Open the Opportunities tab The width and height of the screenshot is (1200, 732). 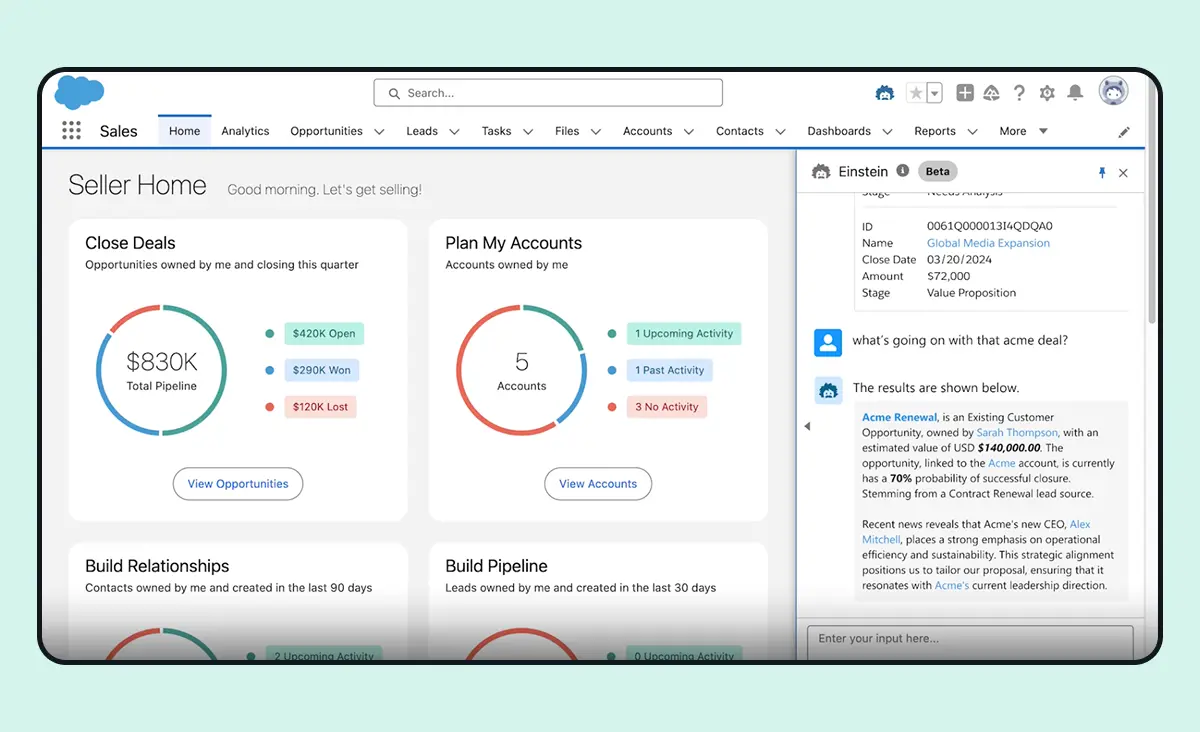[326, 131]
